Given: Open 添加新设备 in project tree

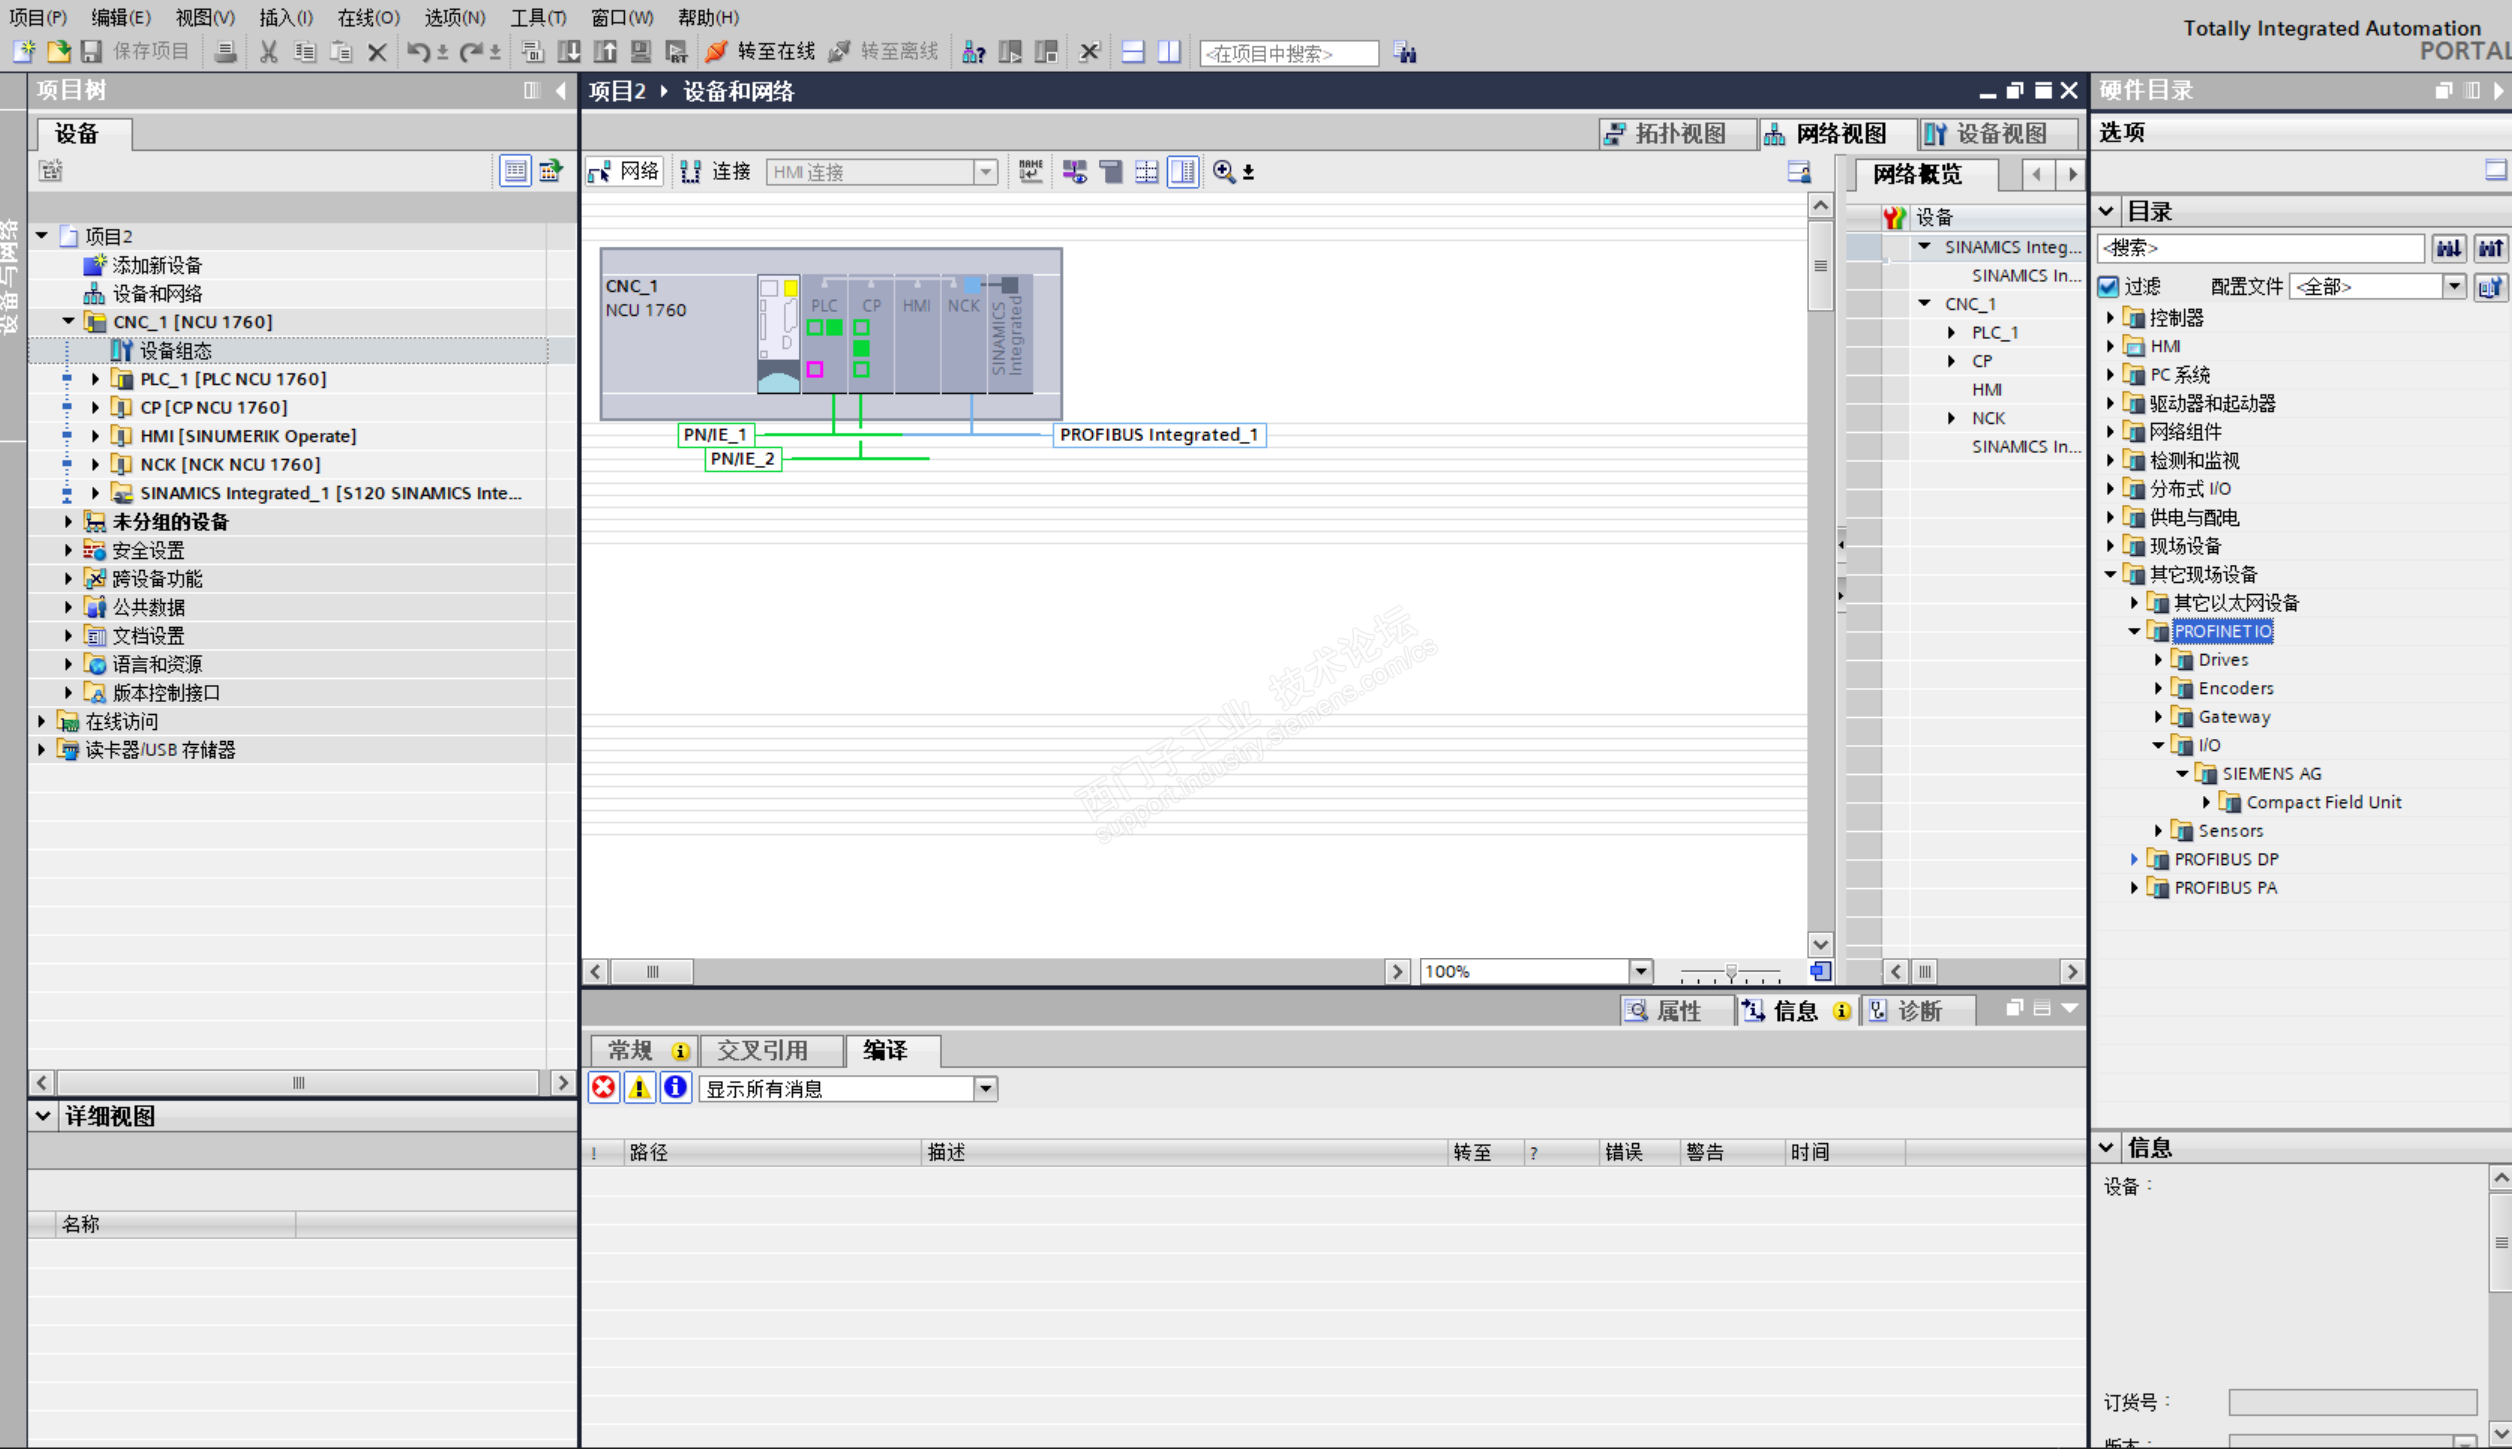Looking at the screenshot, I should [x=156, y=265].
